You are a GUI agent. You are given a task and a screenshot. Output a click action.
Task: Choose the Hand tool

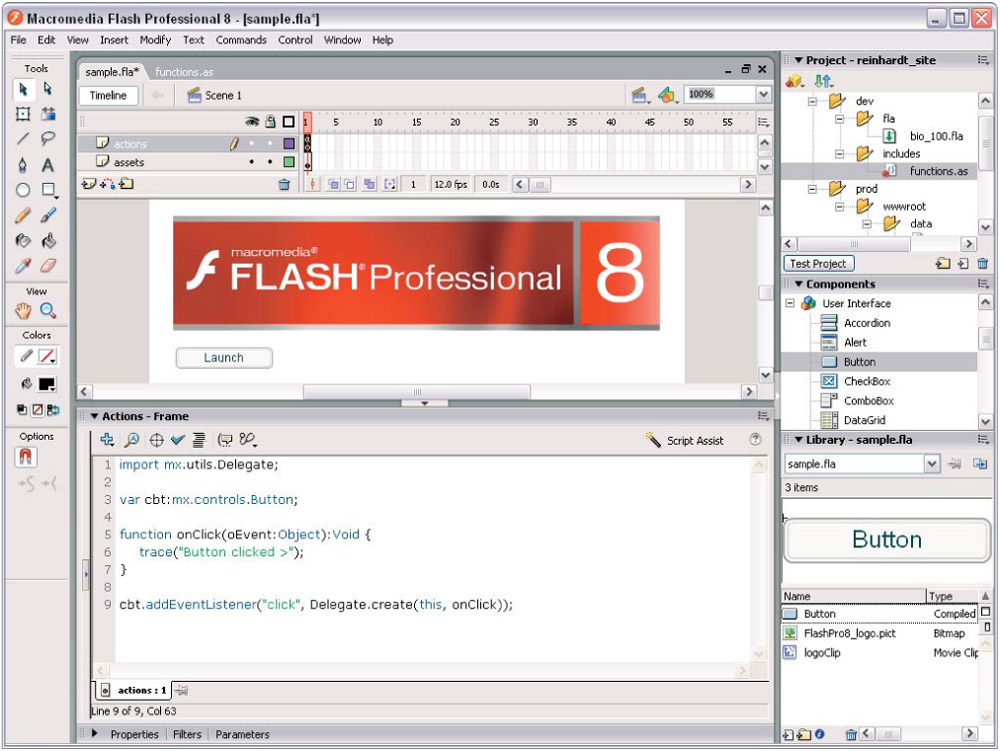[x=23, y=311]
